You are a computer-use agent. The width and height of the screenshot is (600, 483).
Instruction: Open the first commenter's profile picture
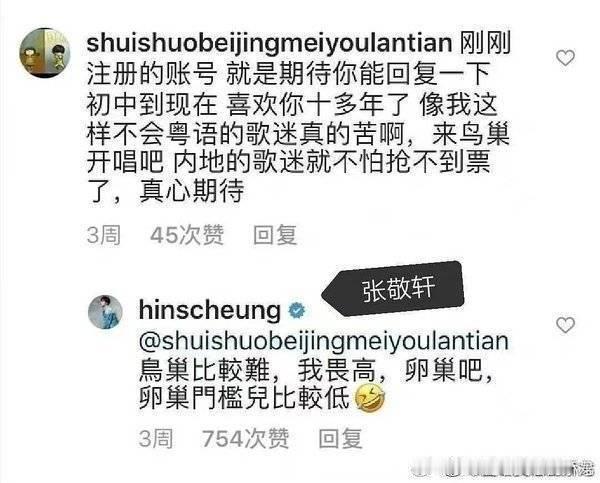45,53
